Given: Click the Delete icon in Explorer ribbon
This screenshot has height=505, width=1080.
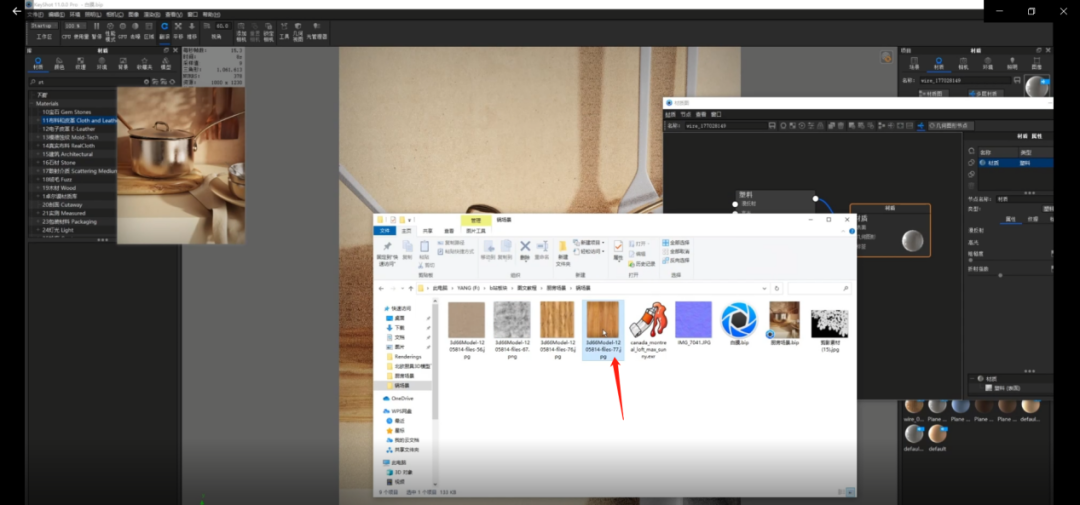Looking at the screenshot, I should pyautogui.click(x=525, y=249).
